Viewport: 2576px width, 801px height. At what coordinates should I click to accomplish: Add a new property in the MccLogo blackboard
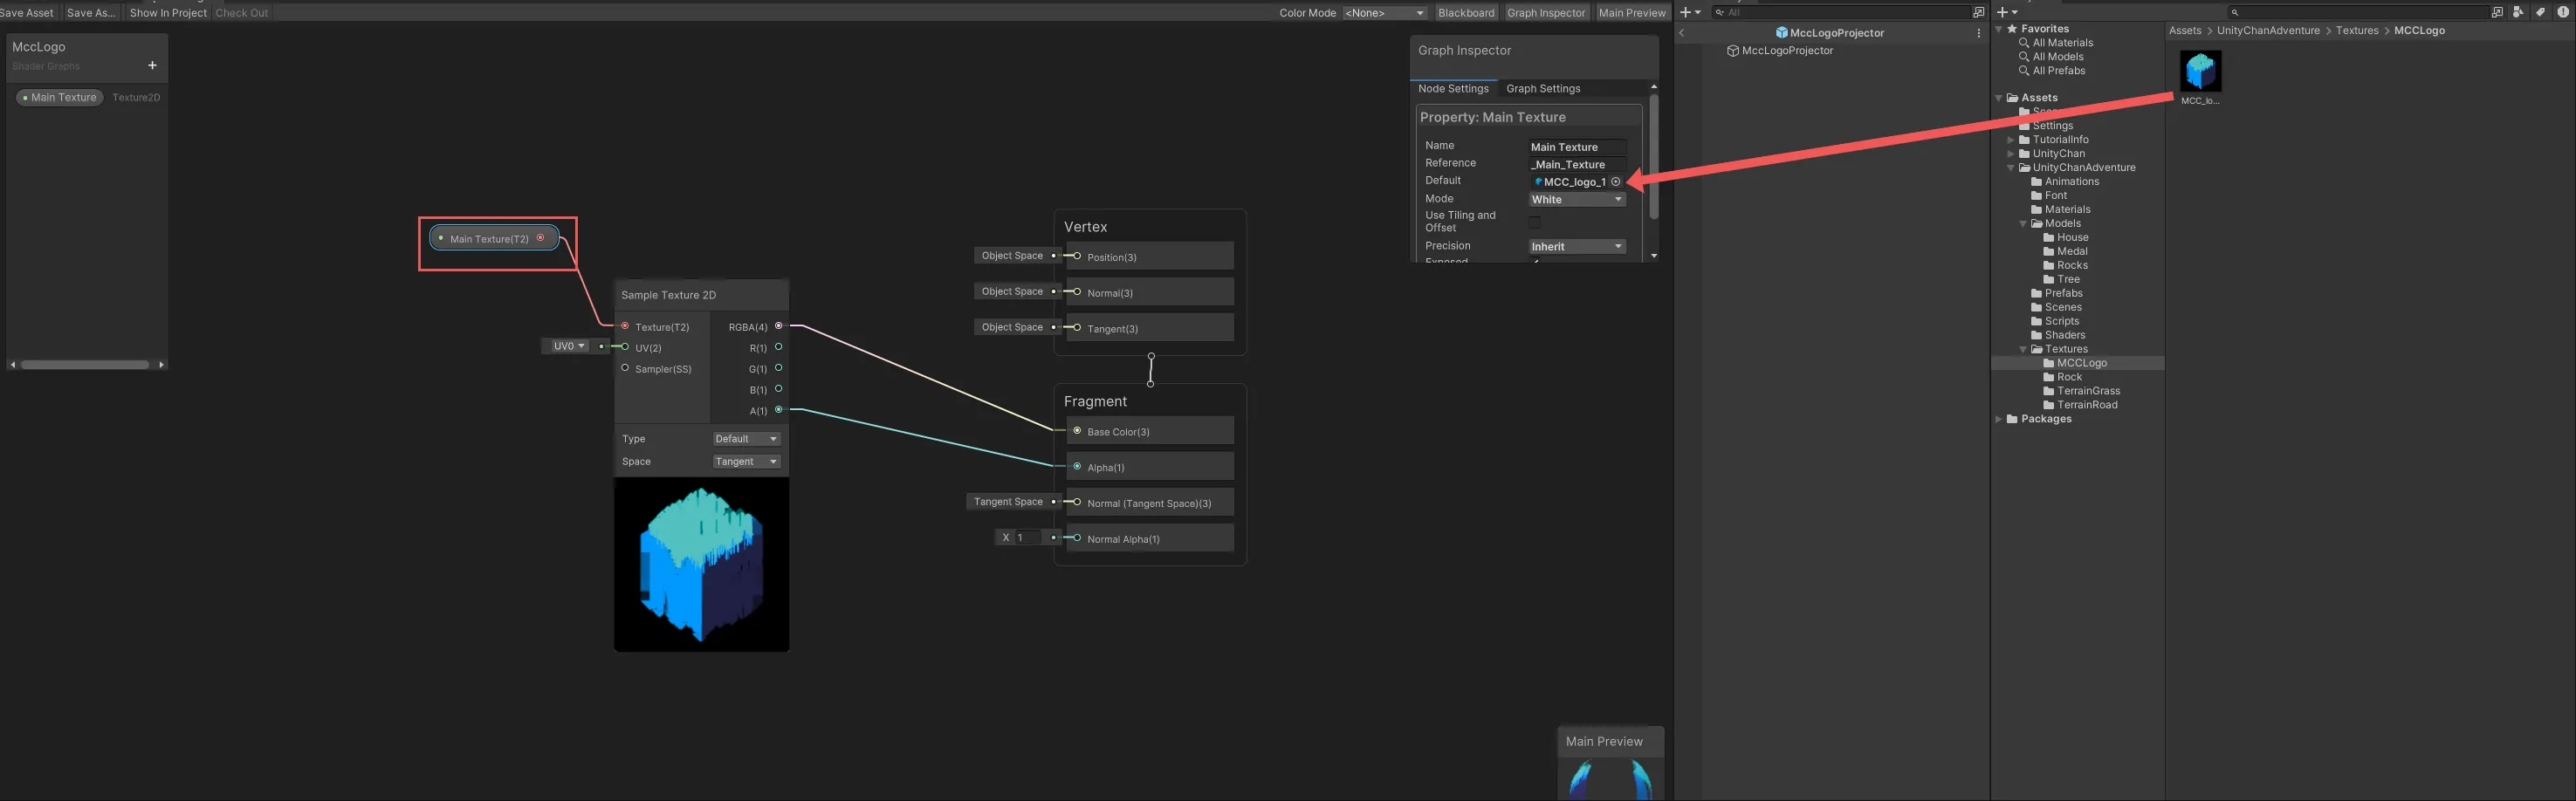(152, 66)
